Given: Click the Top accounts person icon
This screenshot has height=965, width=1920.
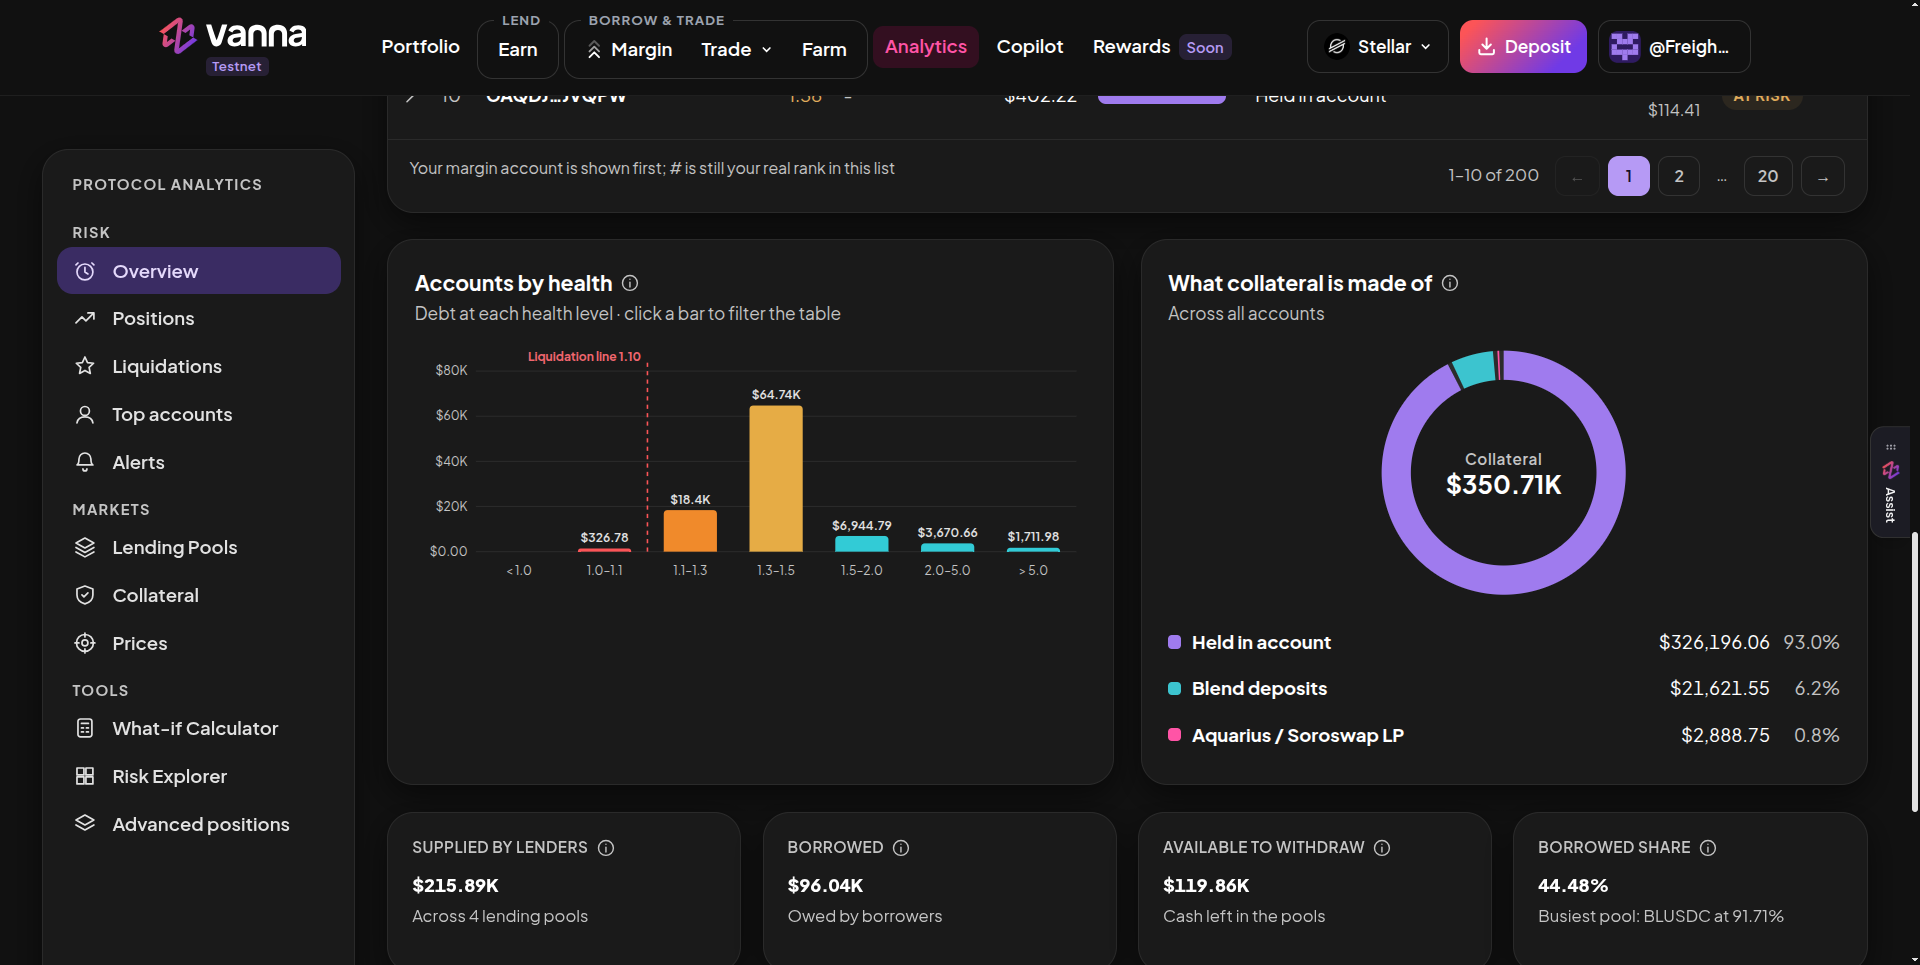Looking at the screenshot, I should pyautogui.click(x=85, y=414).
